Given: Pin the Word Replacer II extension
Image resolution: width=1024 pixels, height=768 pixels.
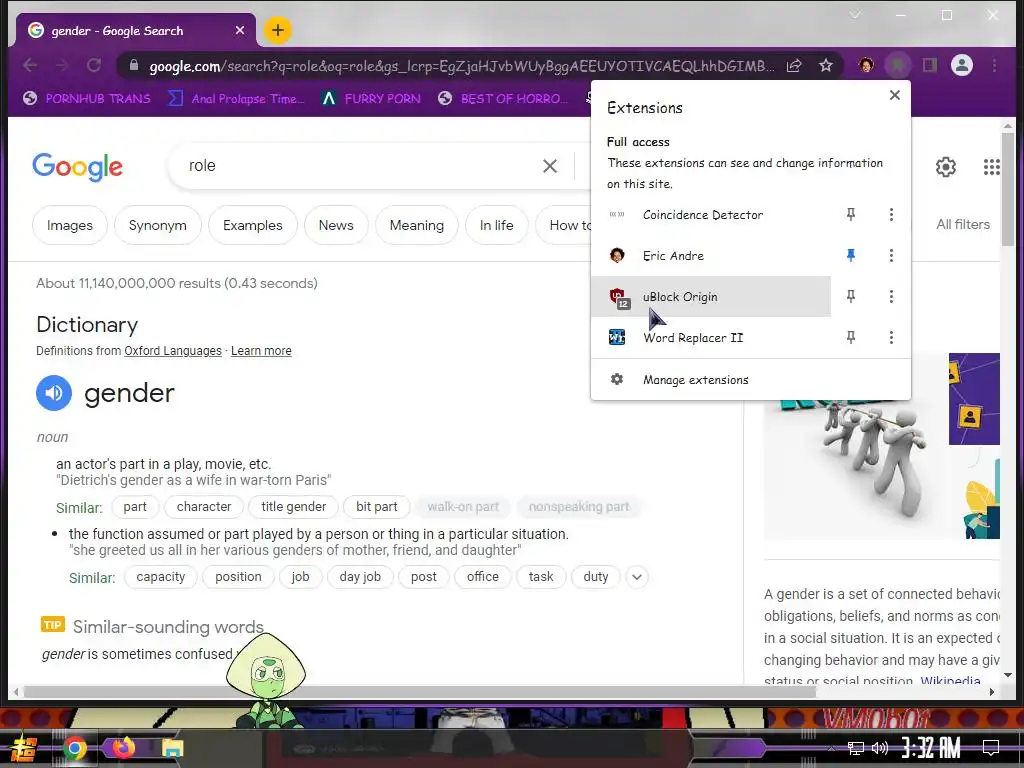Looking at the screenshot, I should [850, 337].
